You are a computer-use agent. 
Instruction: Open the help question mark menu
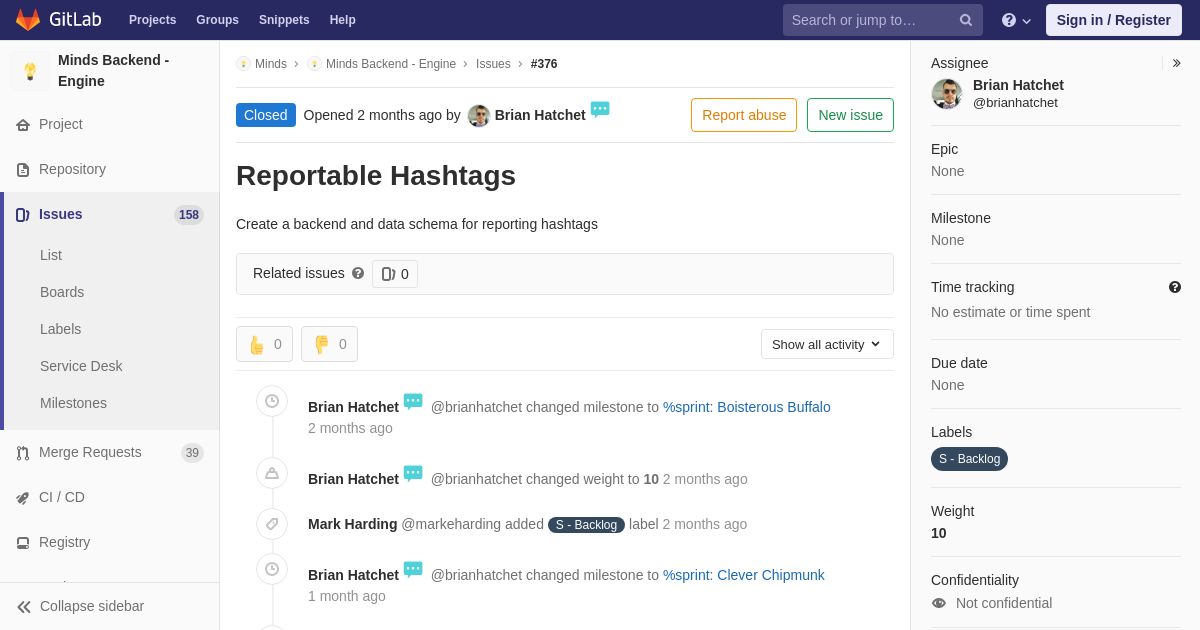coord(1016,20)
